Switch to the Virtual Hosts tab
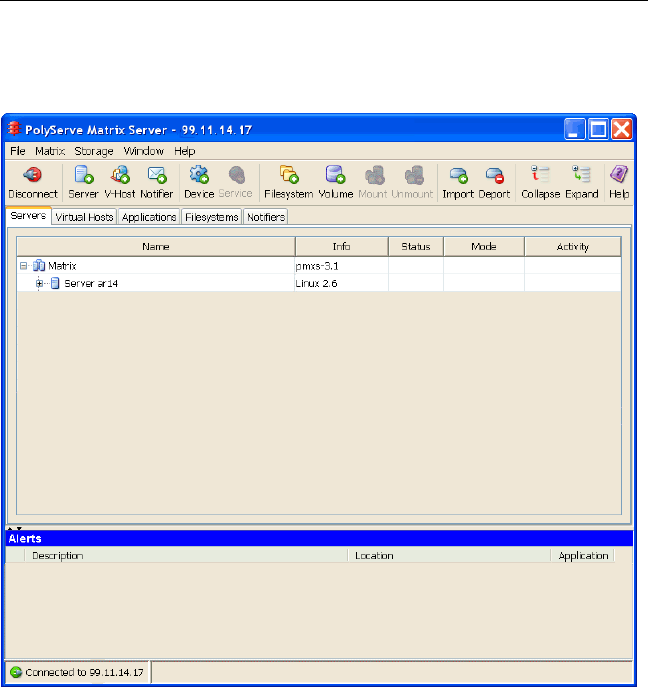The image size is (648, 687). point(84,217)
